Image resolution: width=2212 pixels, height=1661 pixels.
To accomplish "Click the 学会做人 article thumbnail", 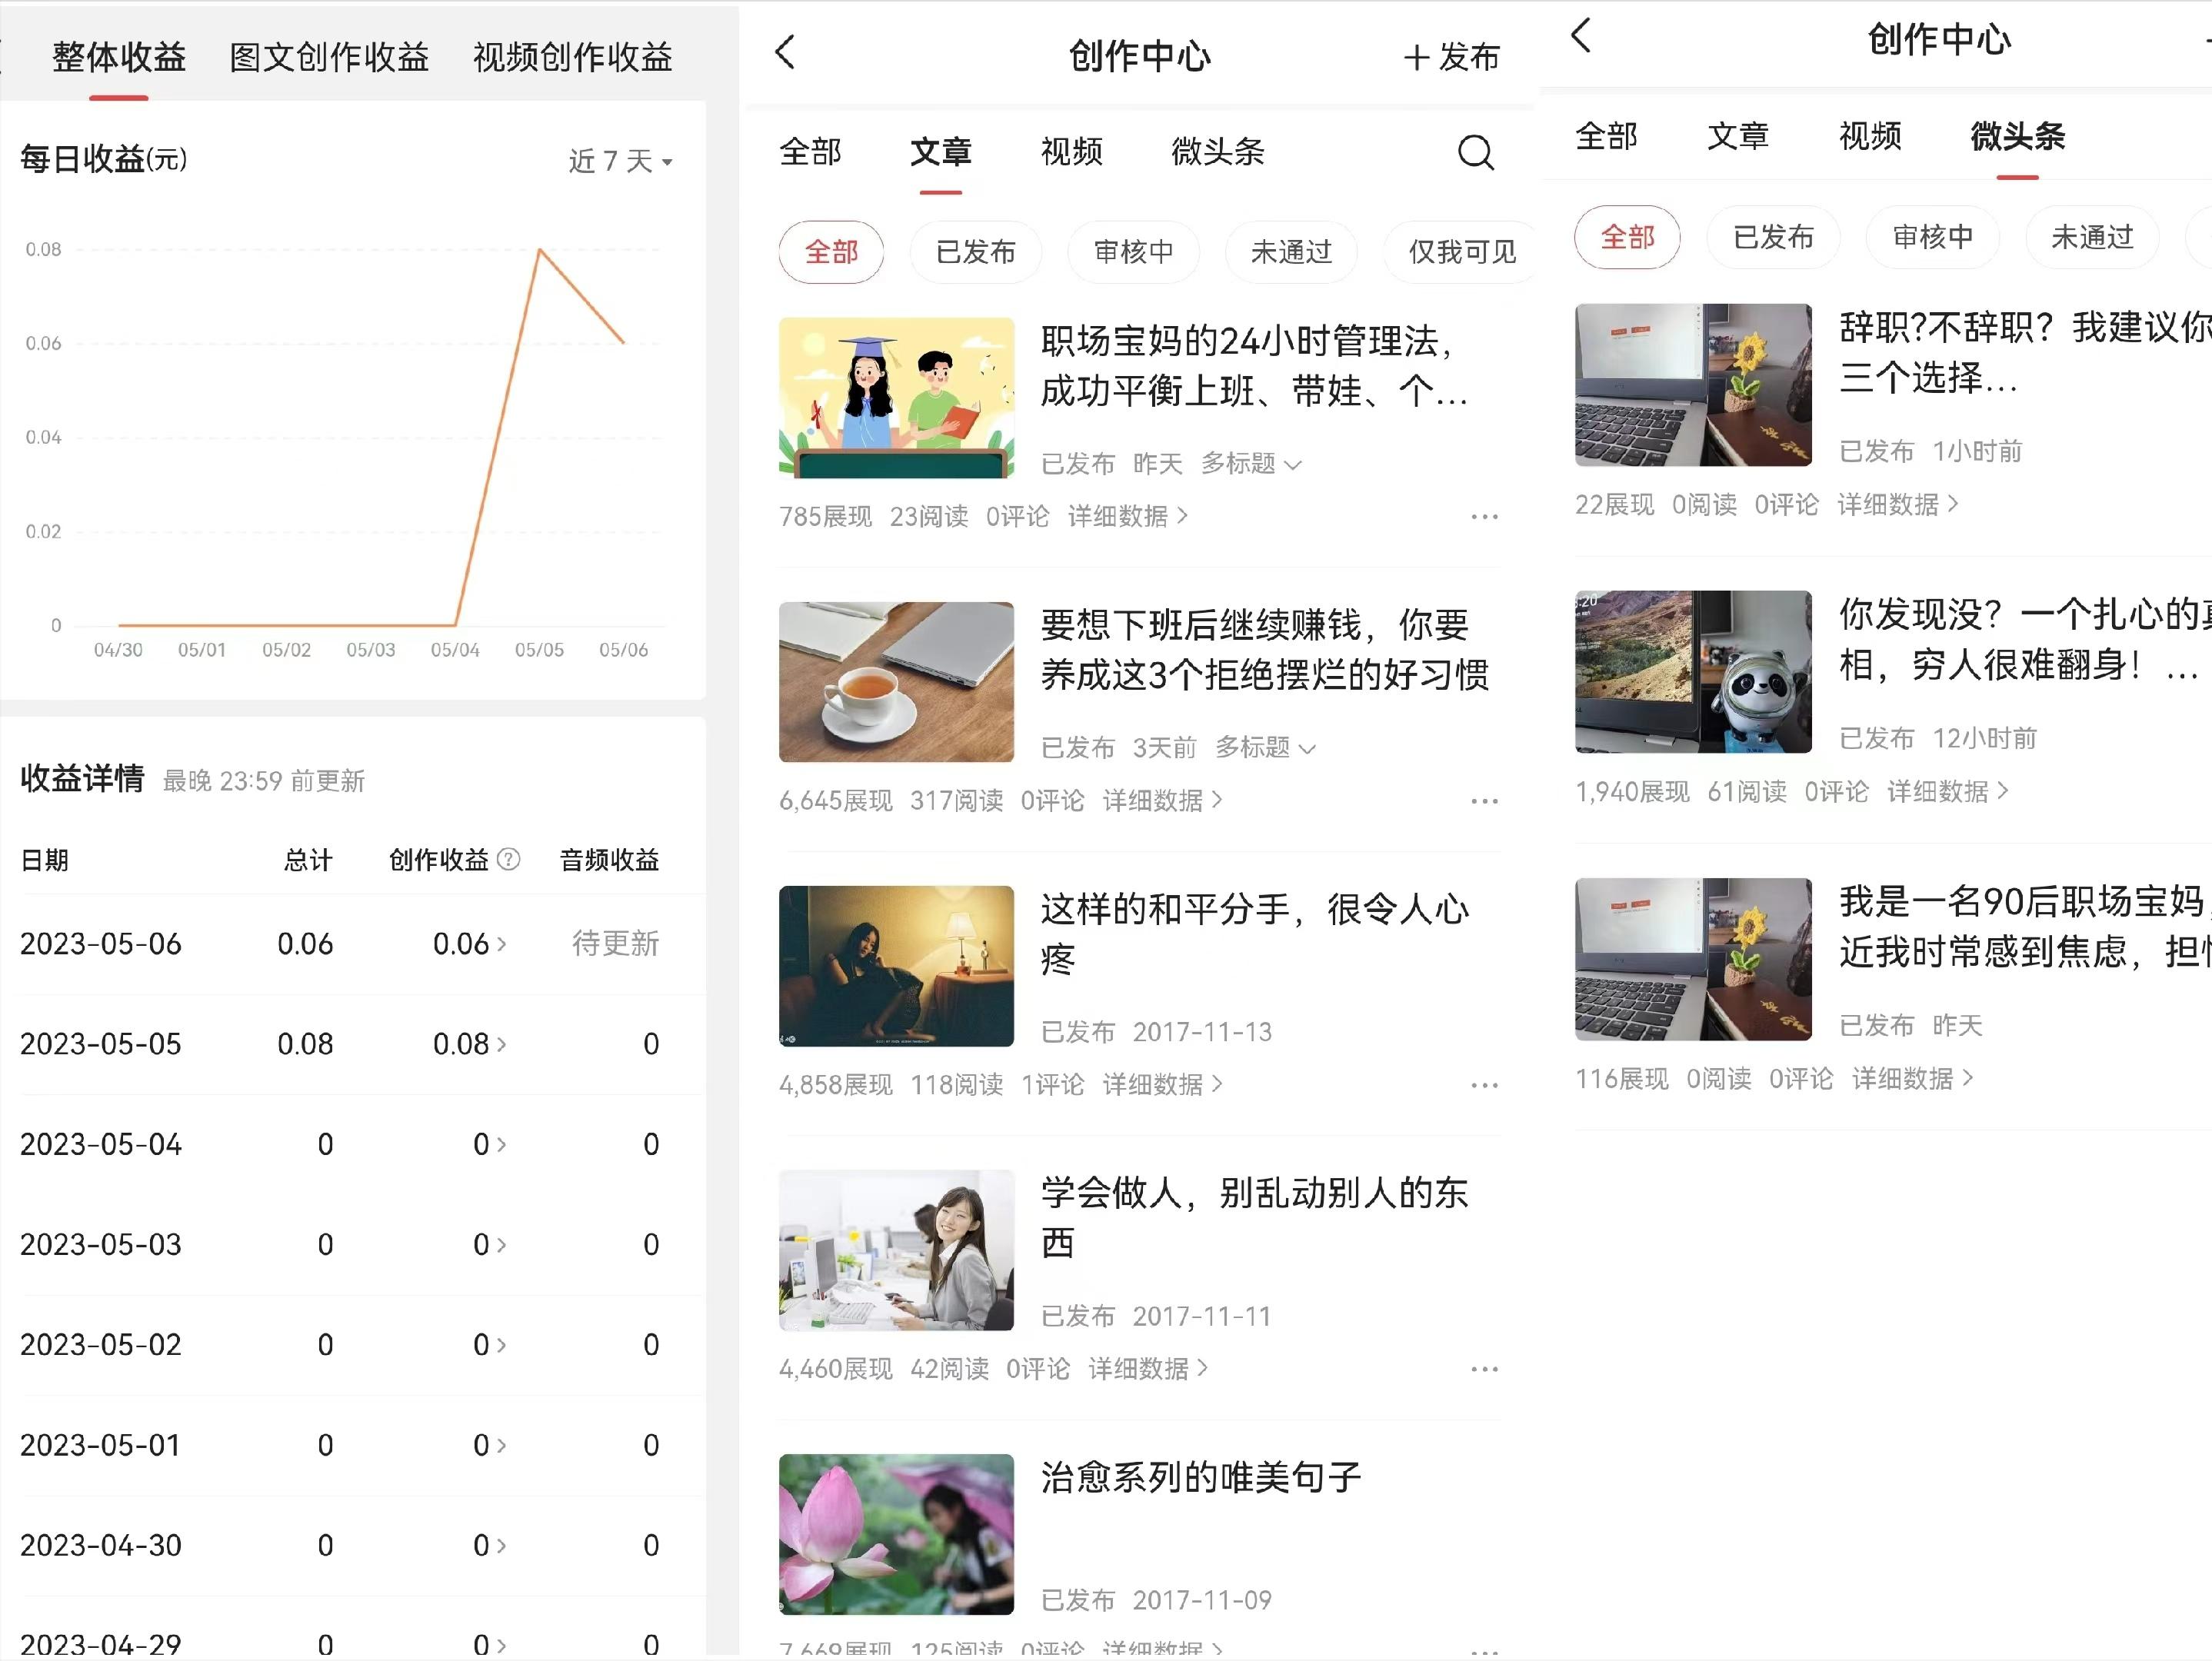I will 896,1250.
